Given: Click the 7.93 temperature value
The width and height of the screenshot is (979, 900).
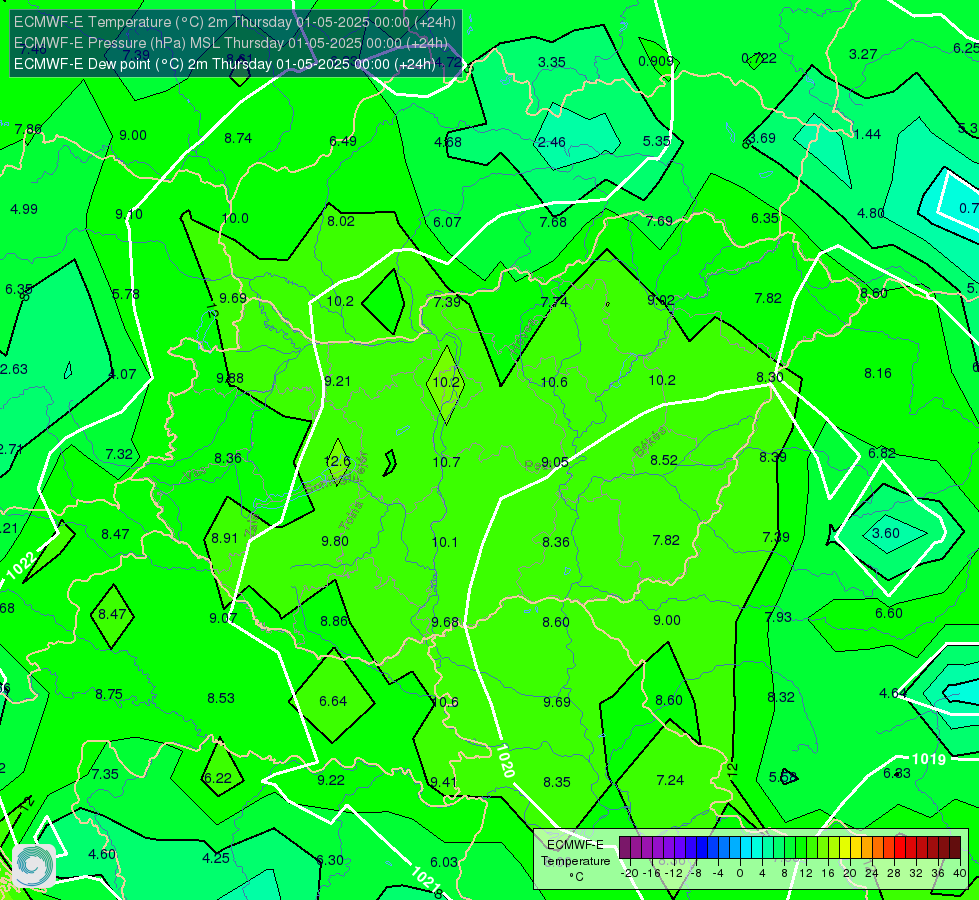Looking at the screenshot, I should click(x=778, y=617).
